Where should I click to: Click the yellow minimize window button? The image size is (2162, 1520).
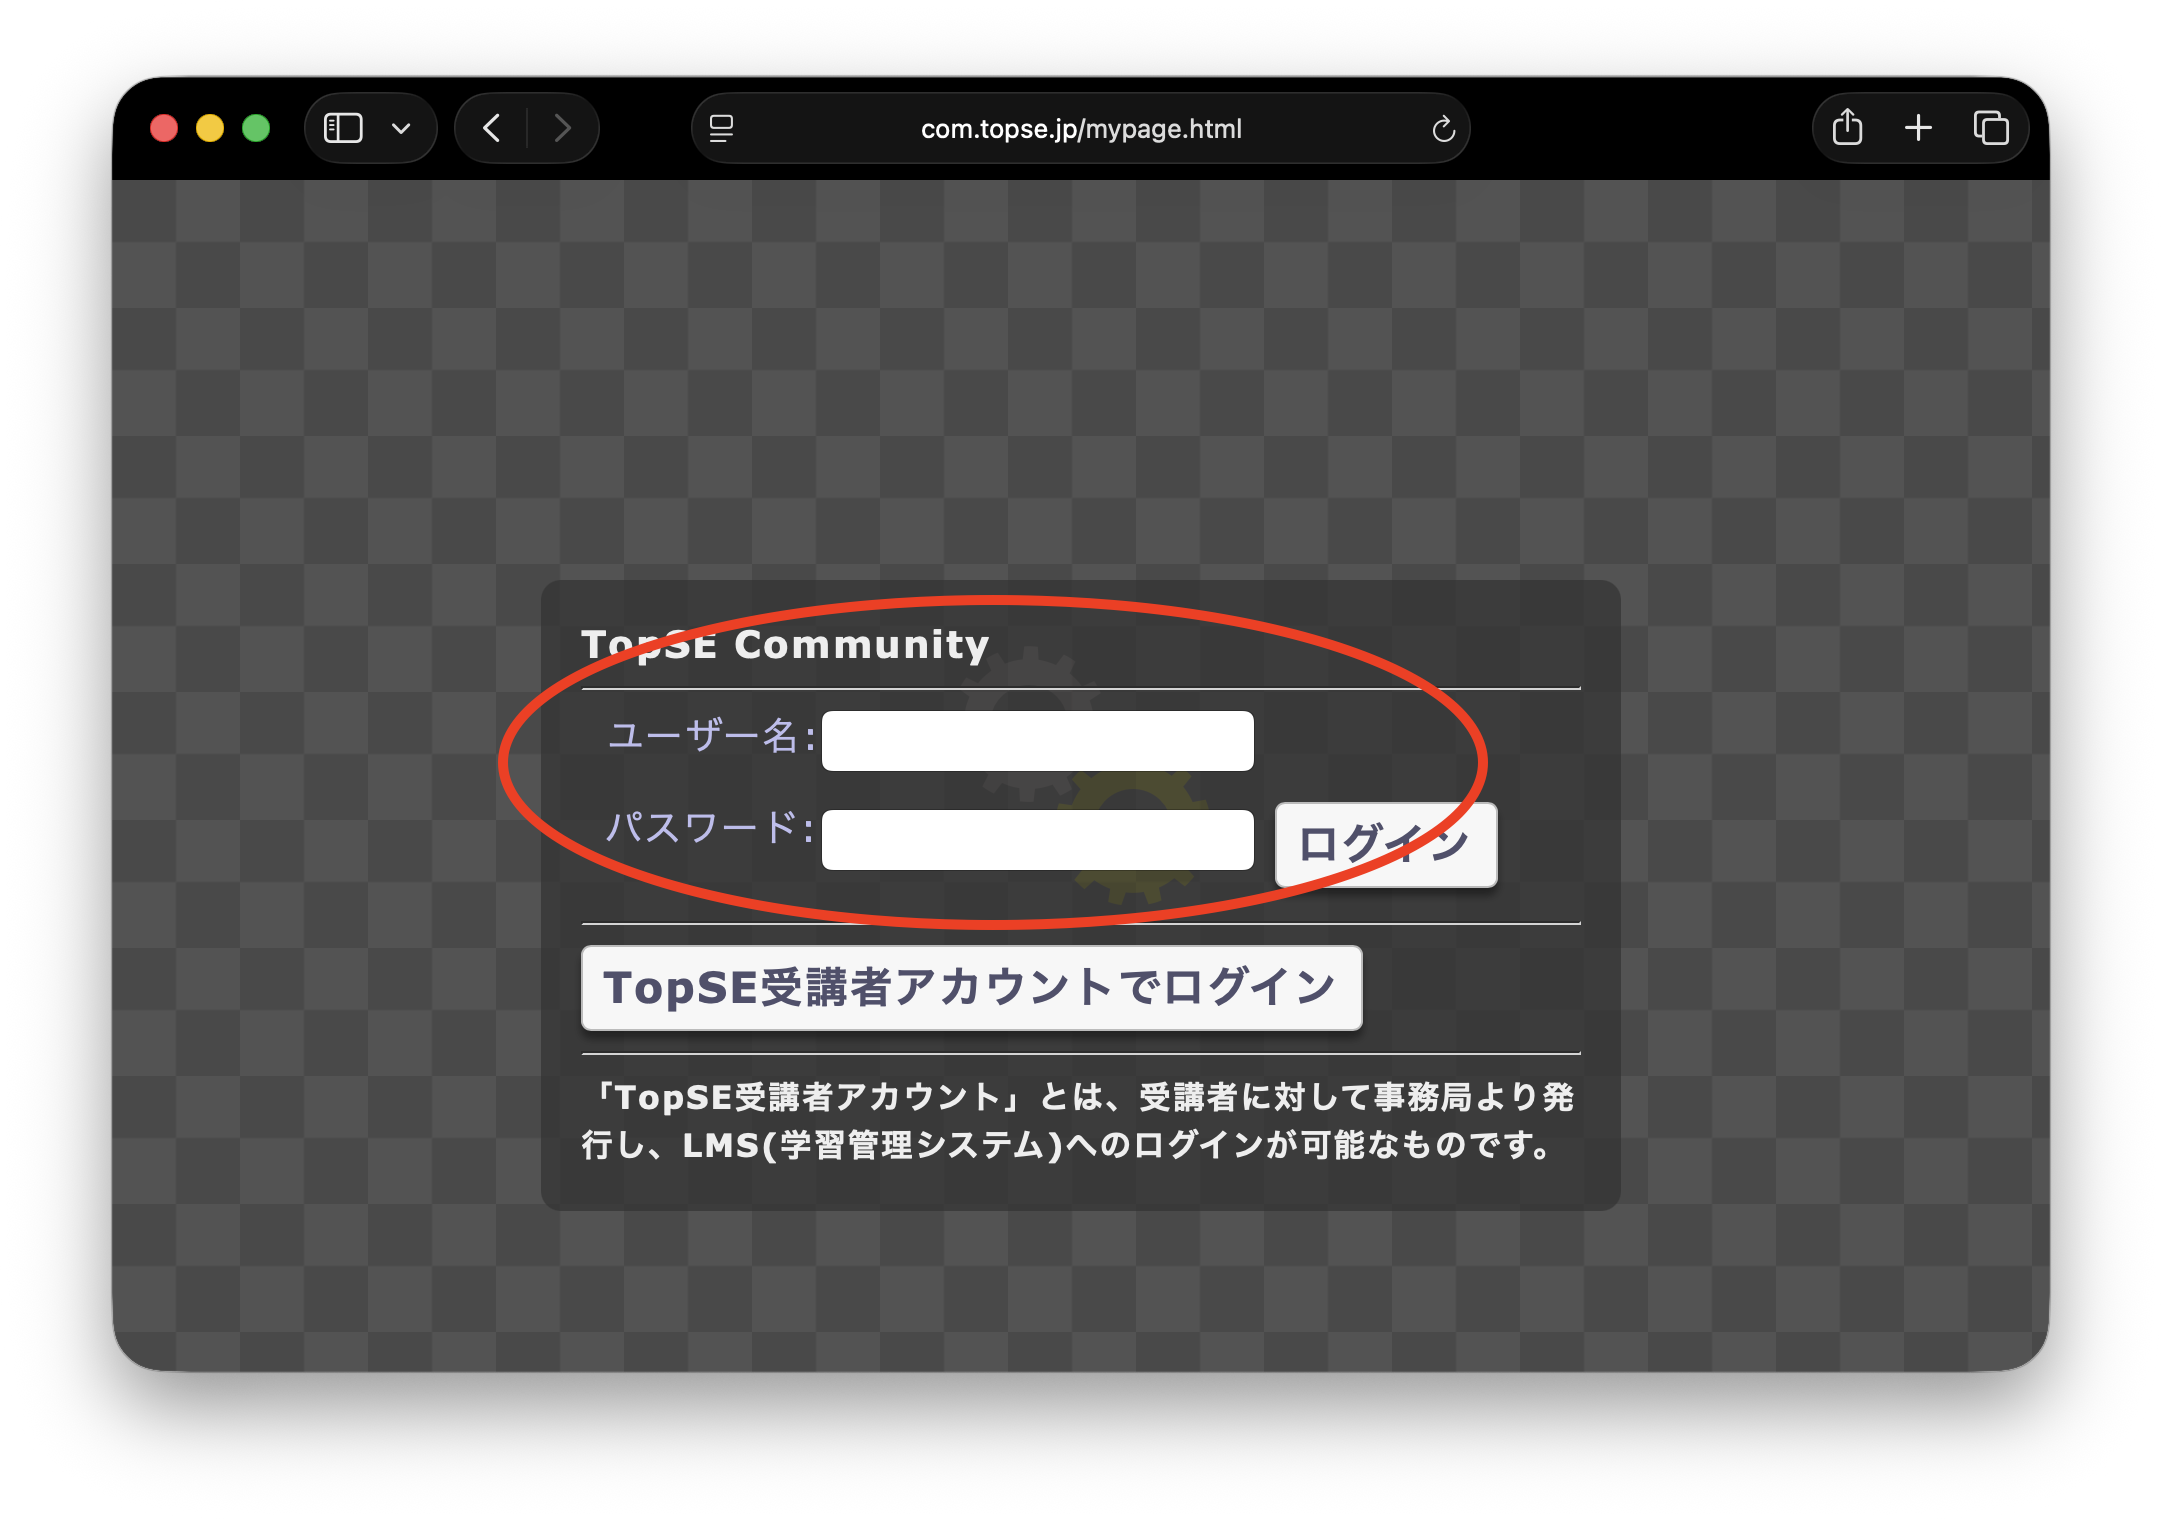210,128
